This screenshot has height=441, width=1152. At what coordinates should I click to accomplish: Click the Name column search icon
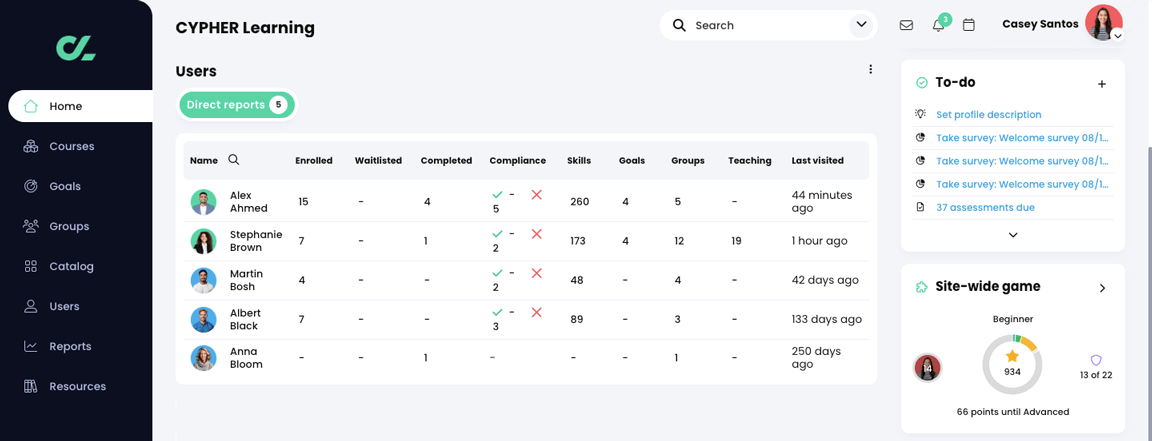[234, 159]
